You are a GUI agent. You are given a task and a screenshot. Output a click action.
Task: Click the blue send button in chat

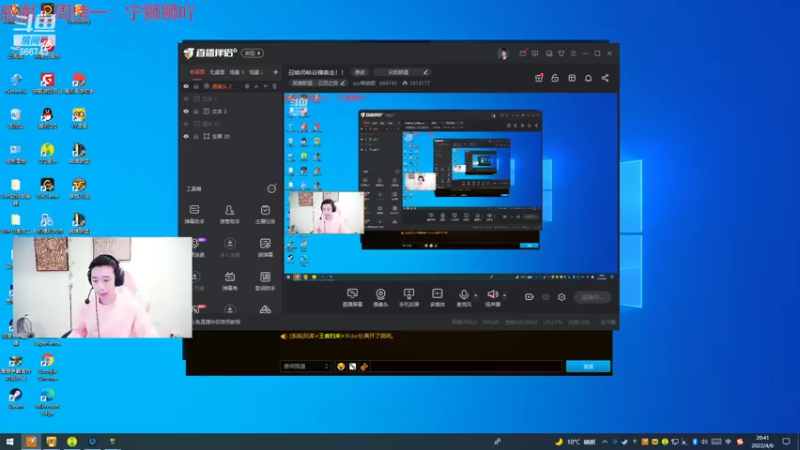(588, 366)
